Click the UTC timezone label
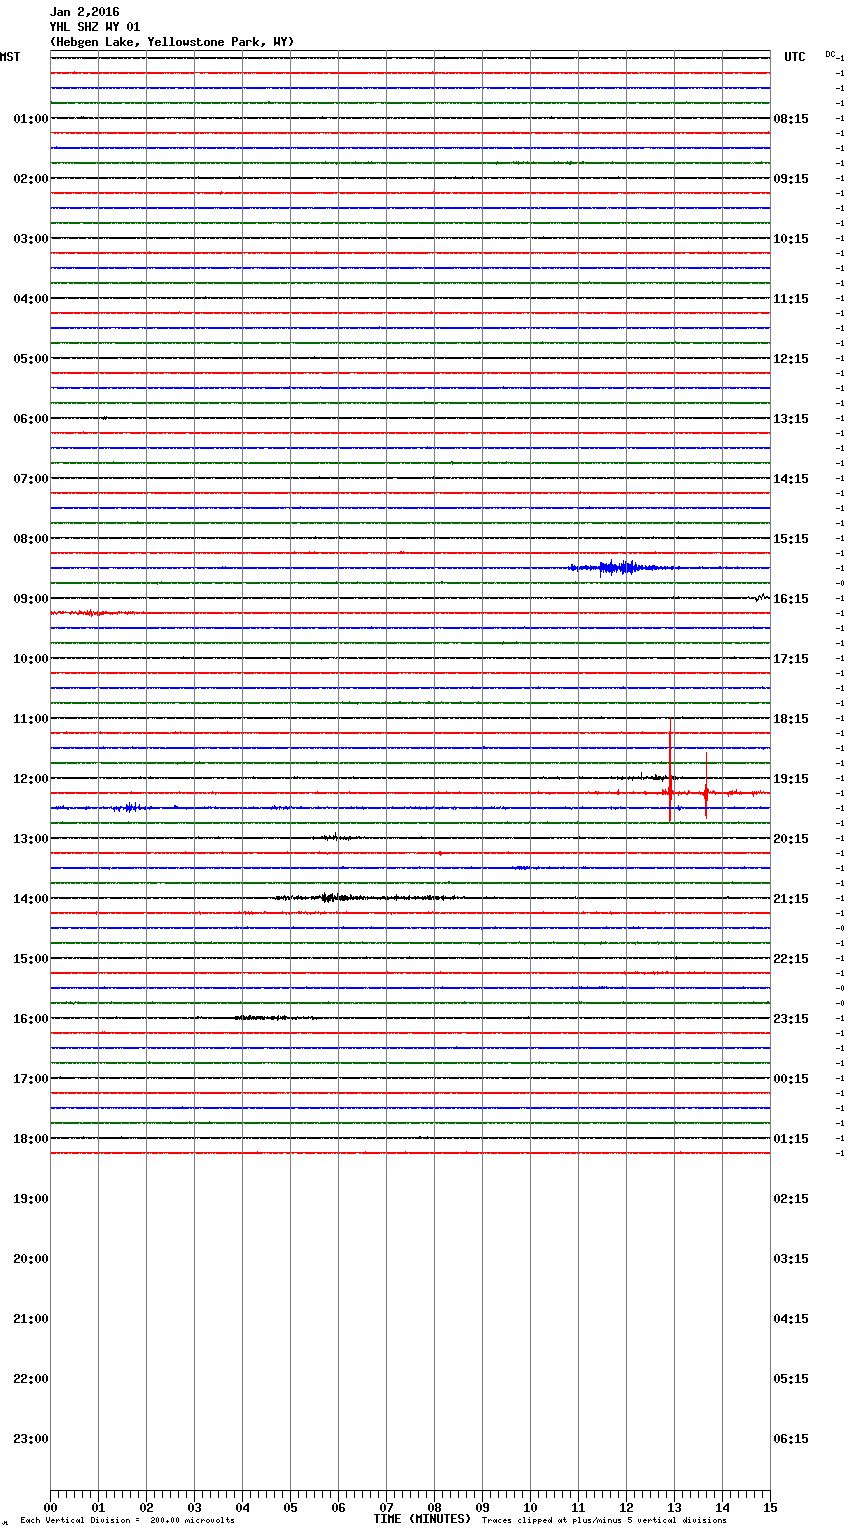850x1534 pixels. (x=795, y=57)
